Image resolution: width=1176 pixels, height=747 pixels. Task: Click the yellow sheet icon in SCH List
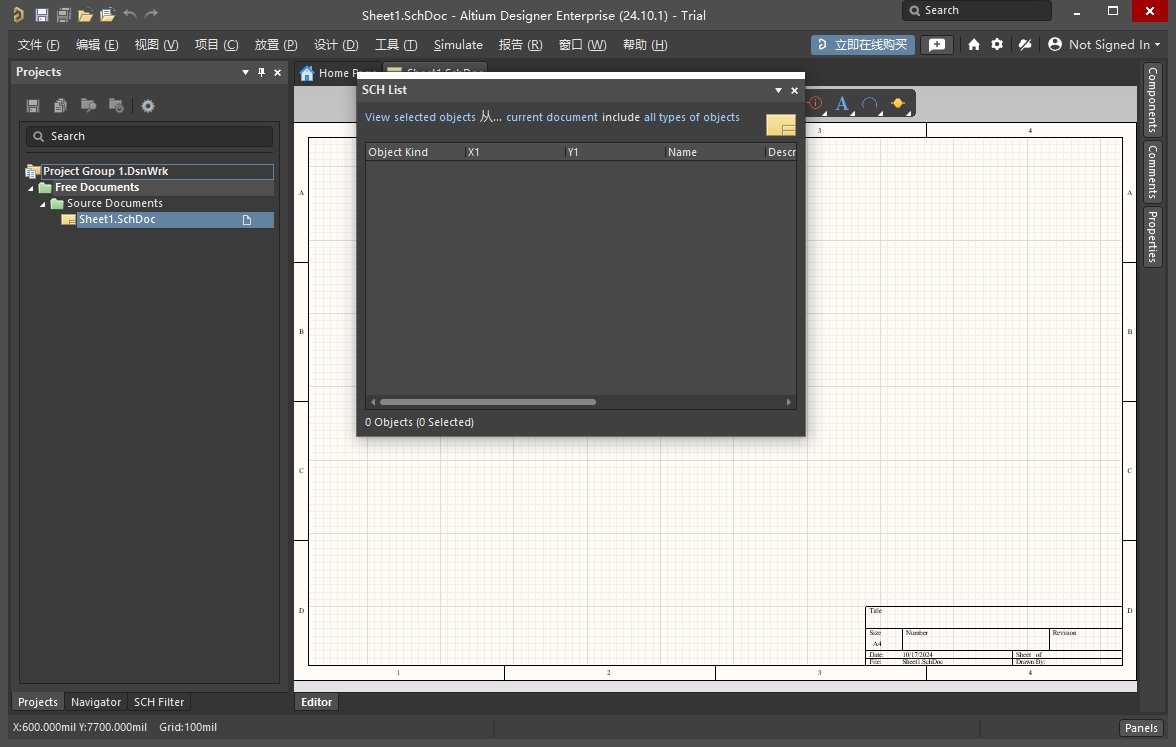781,124
